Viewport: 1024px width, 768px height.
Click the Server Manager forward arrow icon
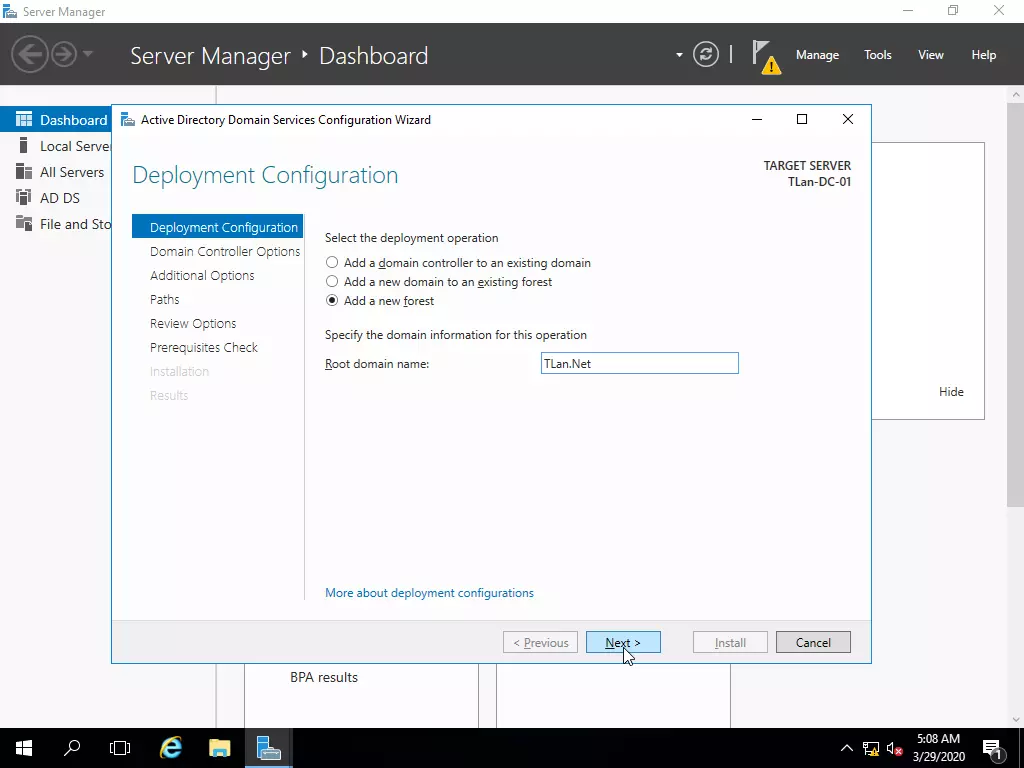click(64, 54)
